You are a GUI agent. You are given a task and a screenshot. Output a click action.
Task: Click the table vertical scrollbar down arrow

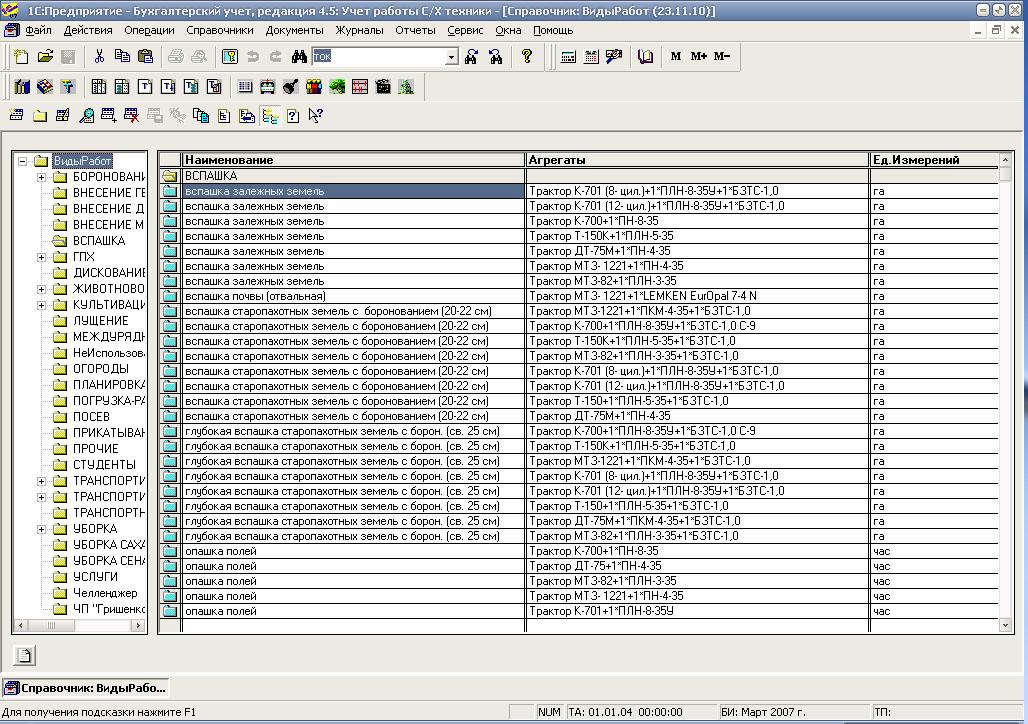tap(1005, 626)
